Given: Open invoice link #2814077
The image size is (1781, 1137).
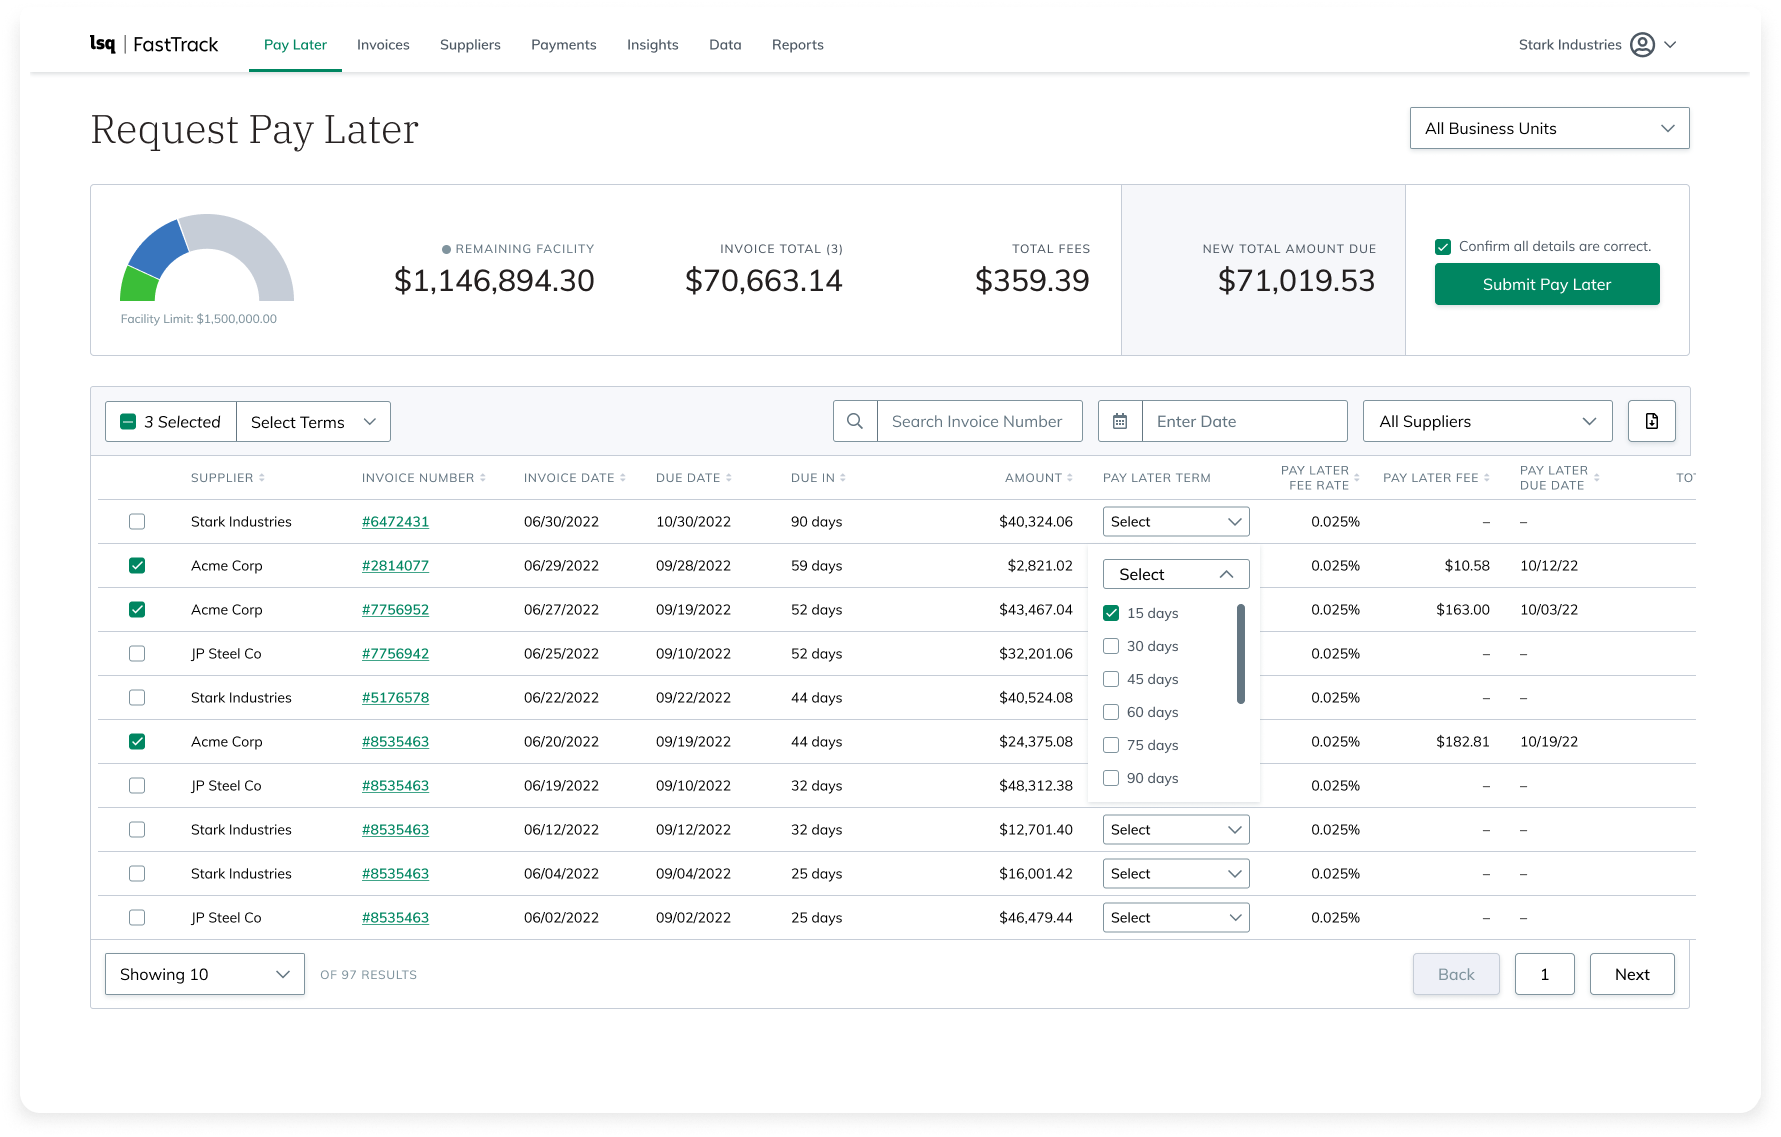Looking at the screenshot, I should (395, 566).
